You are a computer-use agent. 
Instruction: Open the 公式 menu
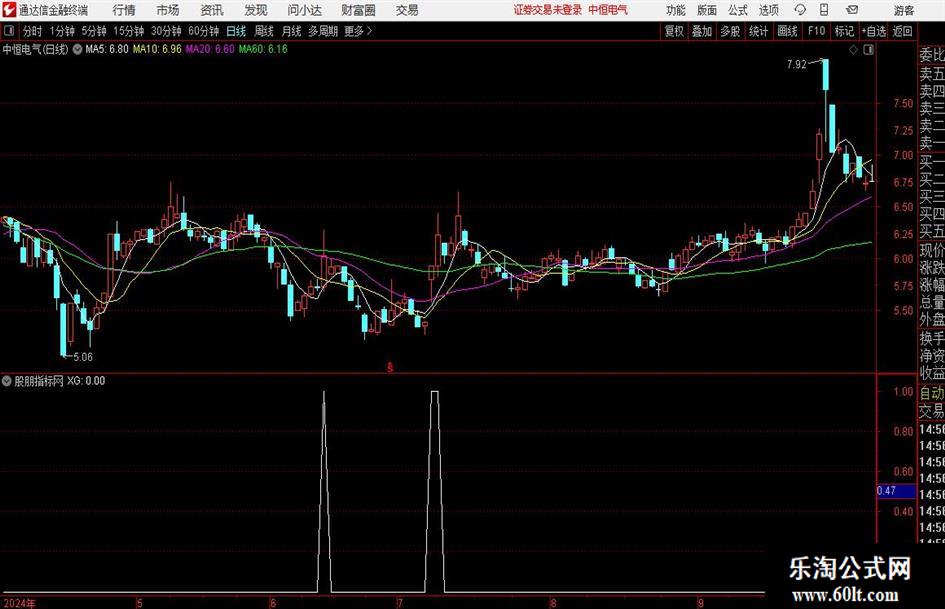click(x=737, y=10)
